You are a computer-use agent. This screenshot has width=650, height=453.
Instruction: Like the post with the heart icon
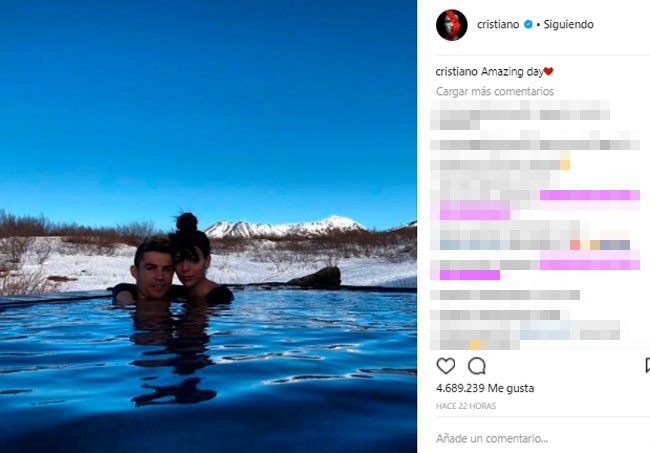[x=446, y=366]
